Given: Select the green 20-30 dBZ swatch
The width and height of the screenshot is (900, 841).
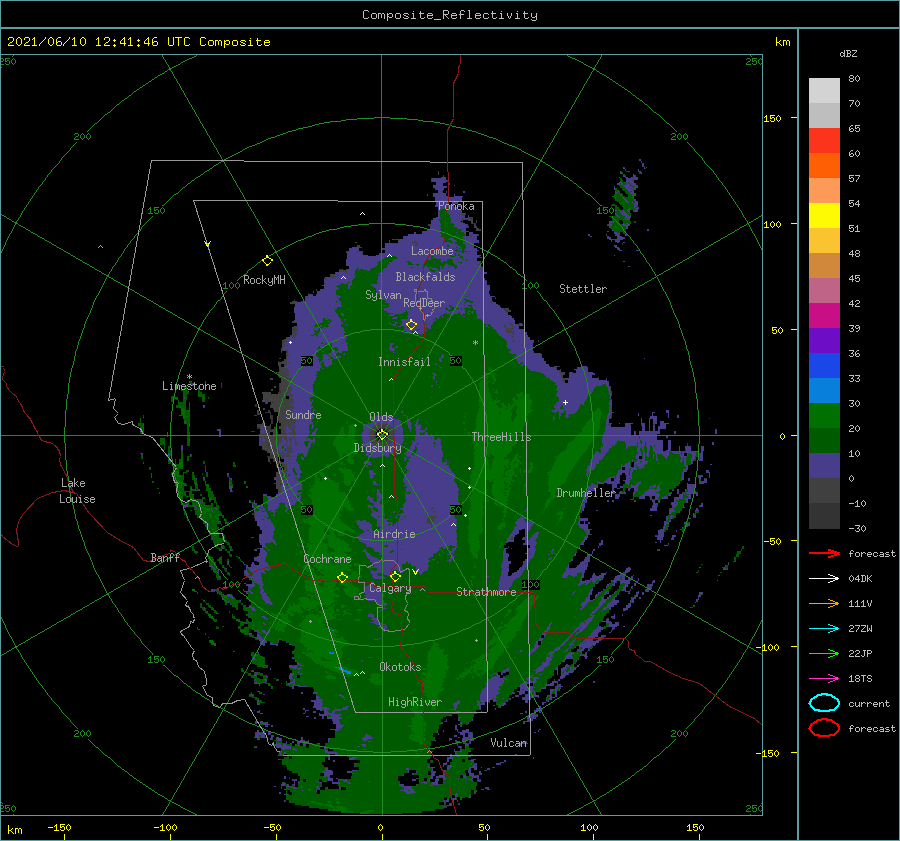Looking at the screenshot, I should click(824, 416).
